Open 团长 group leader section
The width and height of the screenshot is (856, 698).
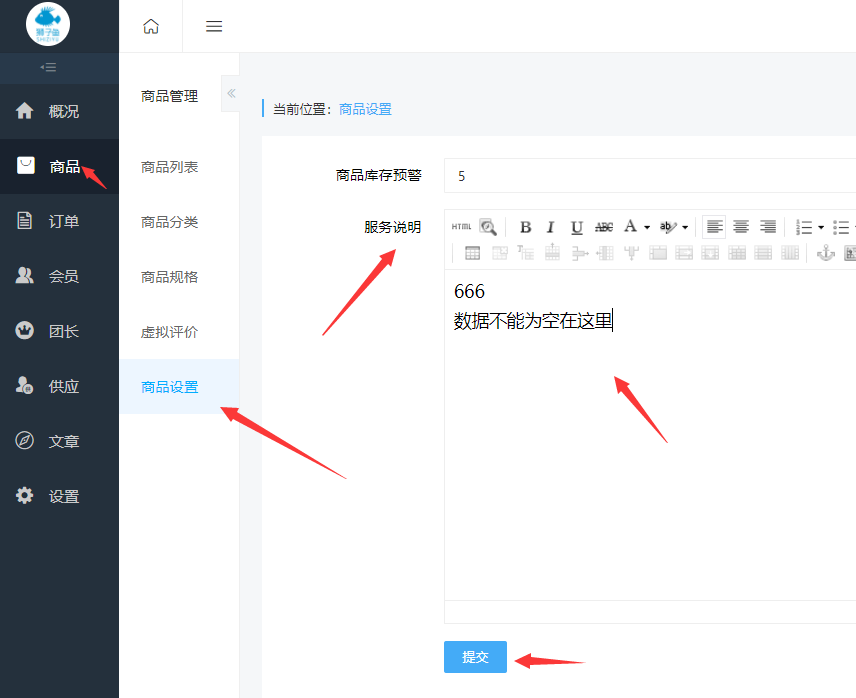click(x=60, y=331)
